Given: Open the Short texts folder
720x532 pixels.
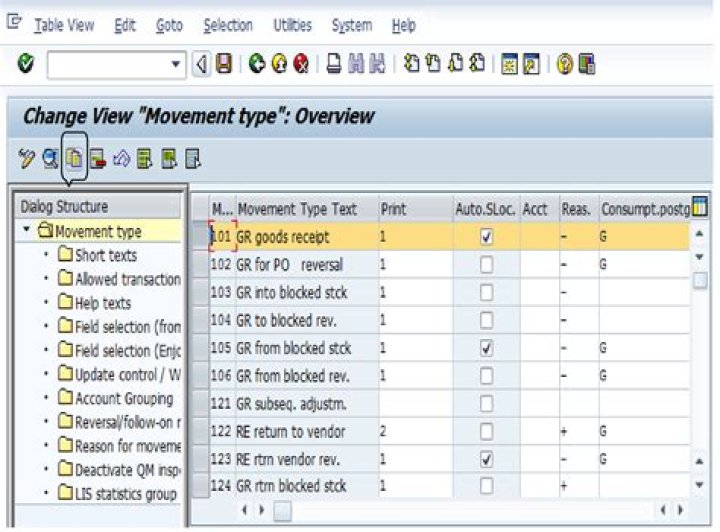Looking at the screenshot, I should (97, 255).
